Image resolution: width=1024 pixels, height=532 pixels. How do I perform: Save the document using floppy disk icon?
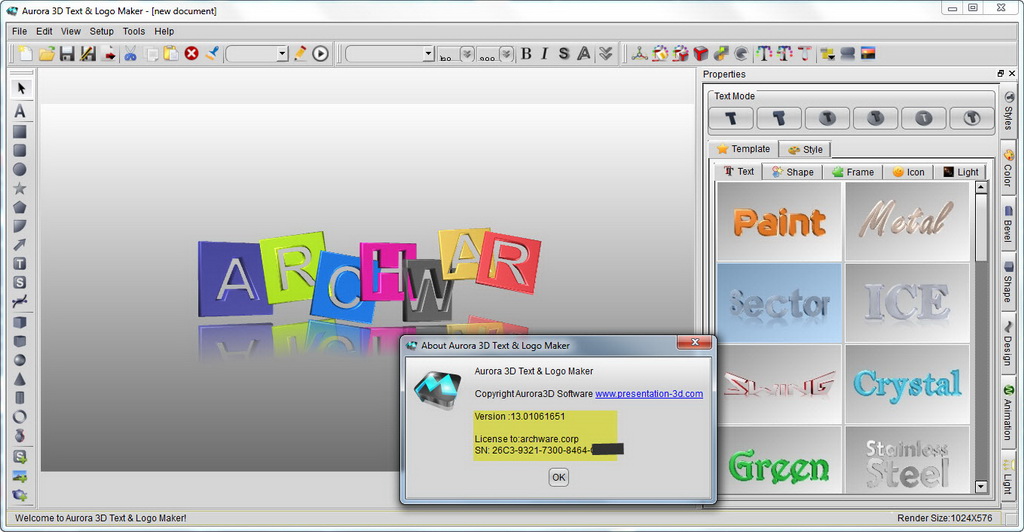tap(67, 54)
